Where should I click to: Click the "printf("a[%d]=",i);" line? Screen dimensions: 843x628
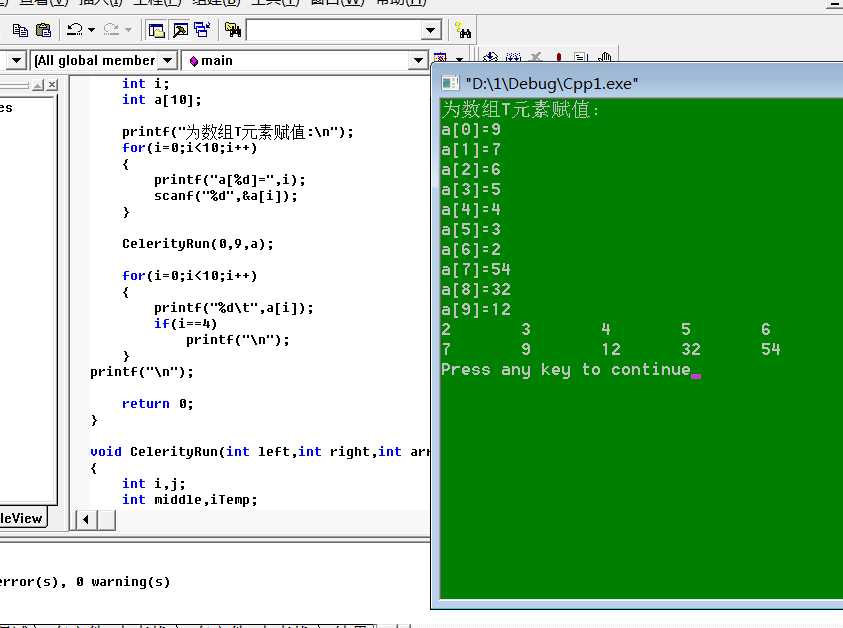tap(230, 180)
